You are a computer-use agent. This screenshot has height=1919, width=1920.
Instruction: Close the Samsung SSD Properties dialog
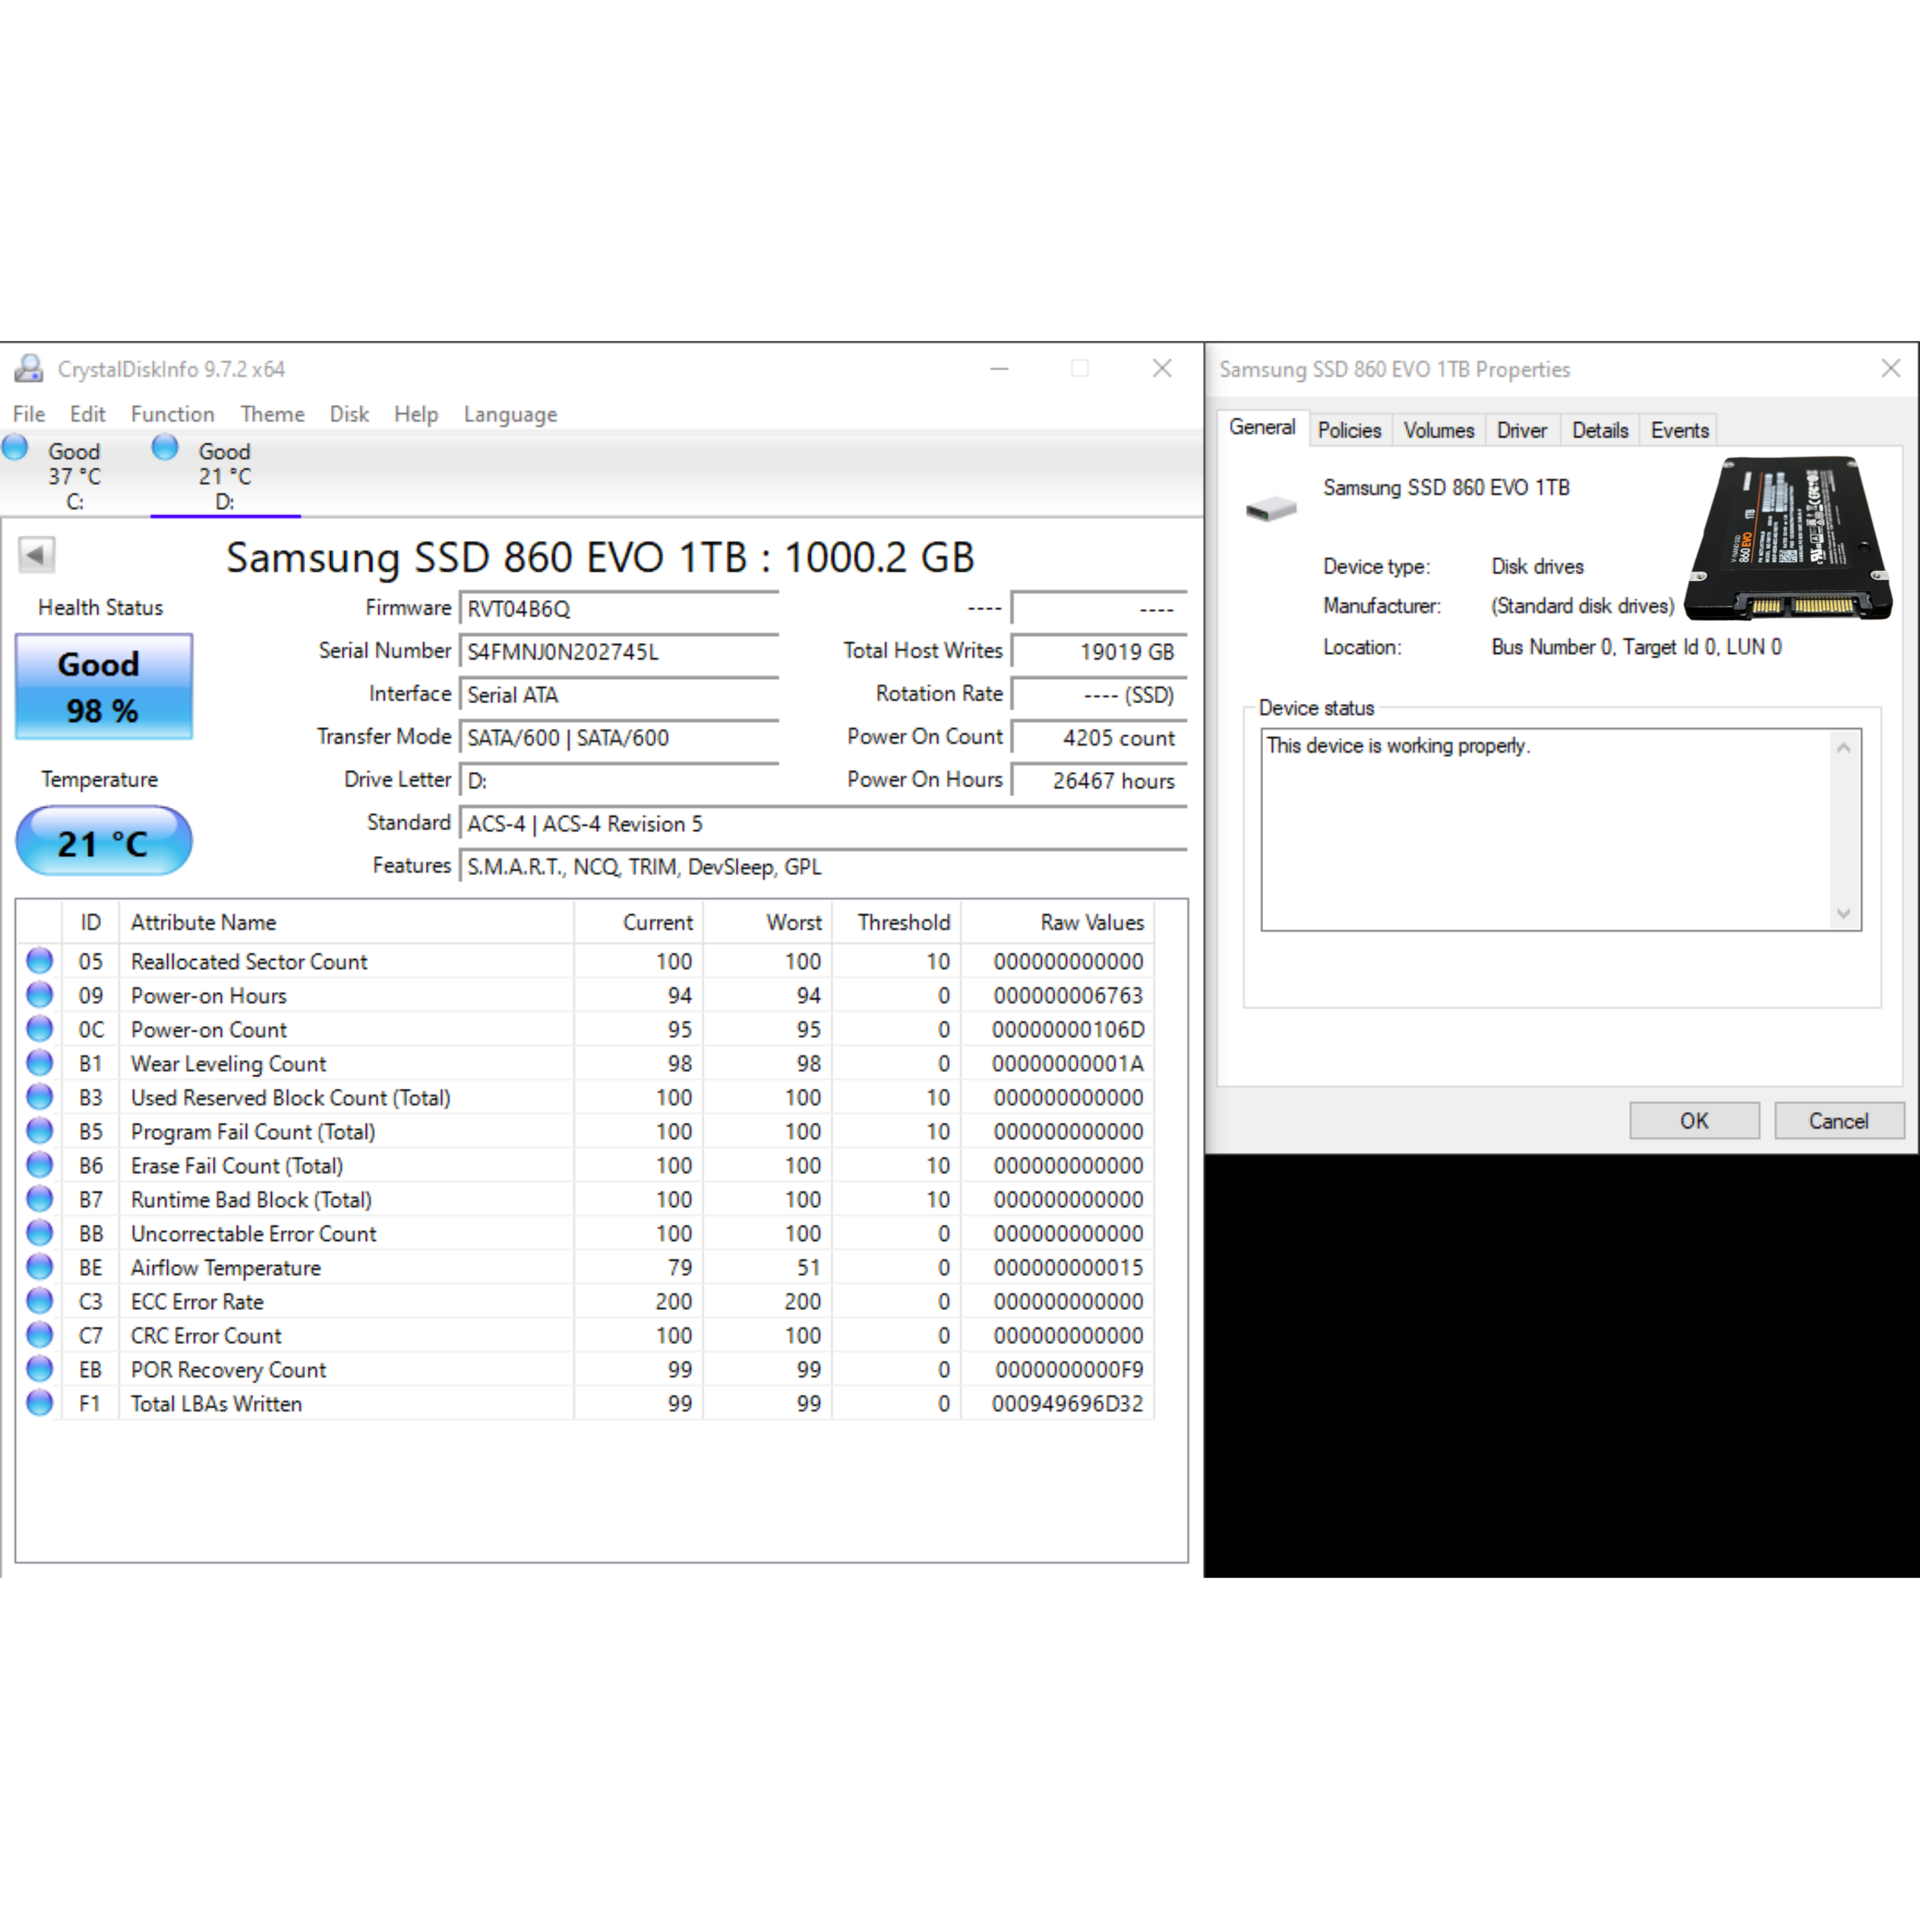click(x=1891, y=369)
